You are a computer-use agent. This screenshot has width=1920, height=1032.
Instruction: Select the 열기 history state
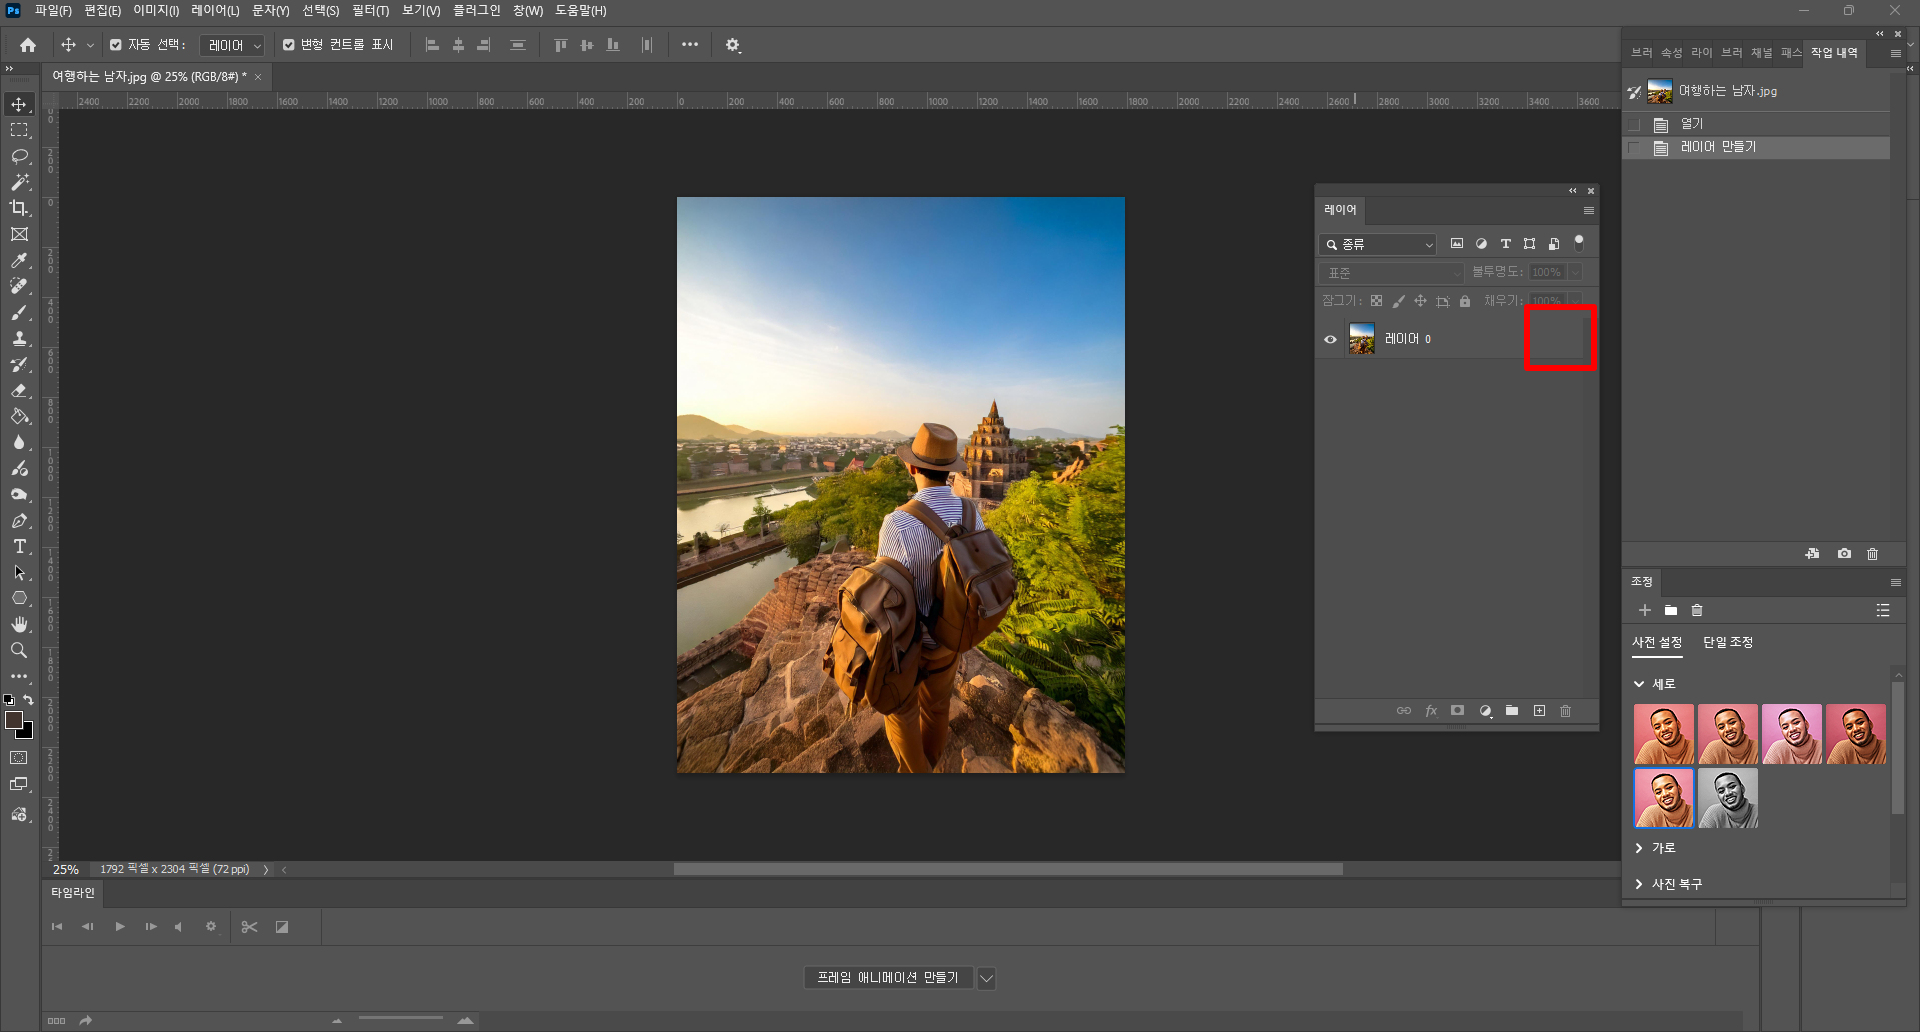tap(1691, 124)
